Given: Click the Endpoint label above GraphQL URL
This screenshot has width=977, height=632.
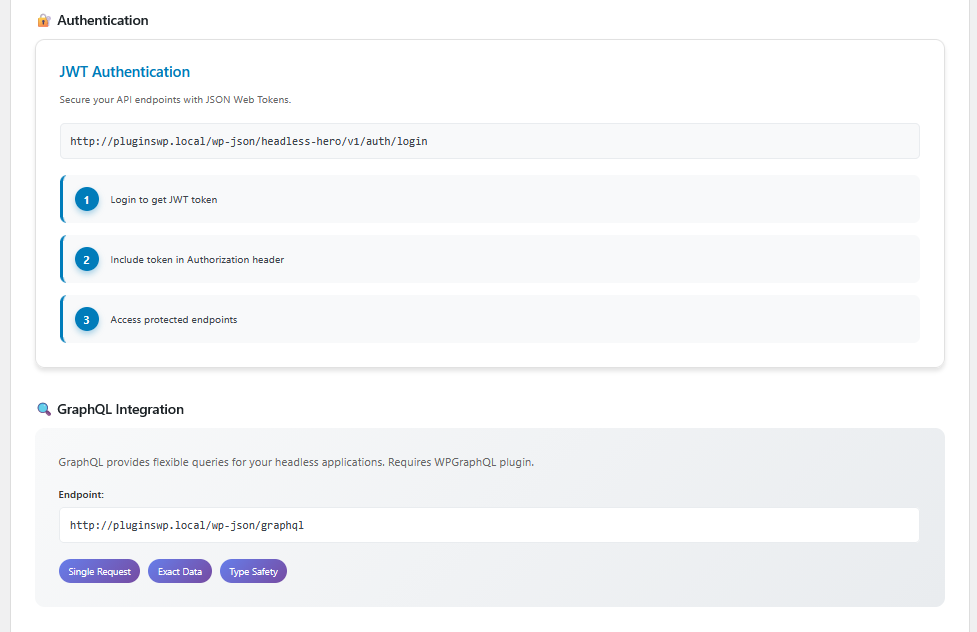Looking at the screenshot, I should (82, 494).
